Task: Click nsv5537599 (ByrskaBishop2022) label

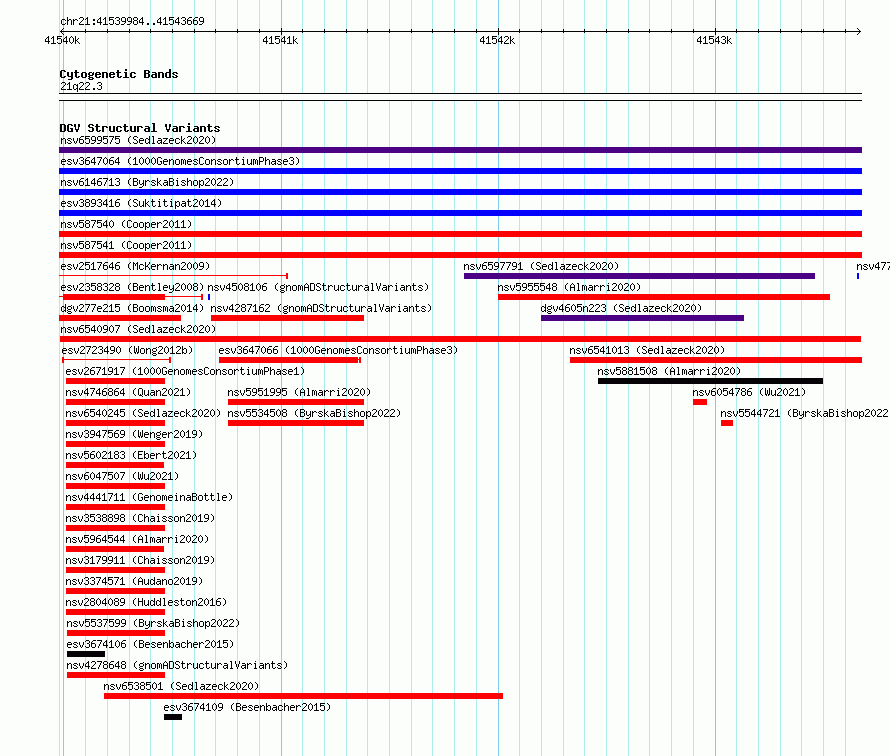Action: click(x=153, y=623)
